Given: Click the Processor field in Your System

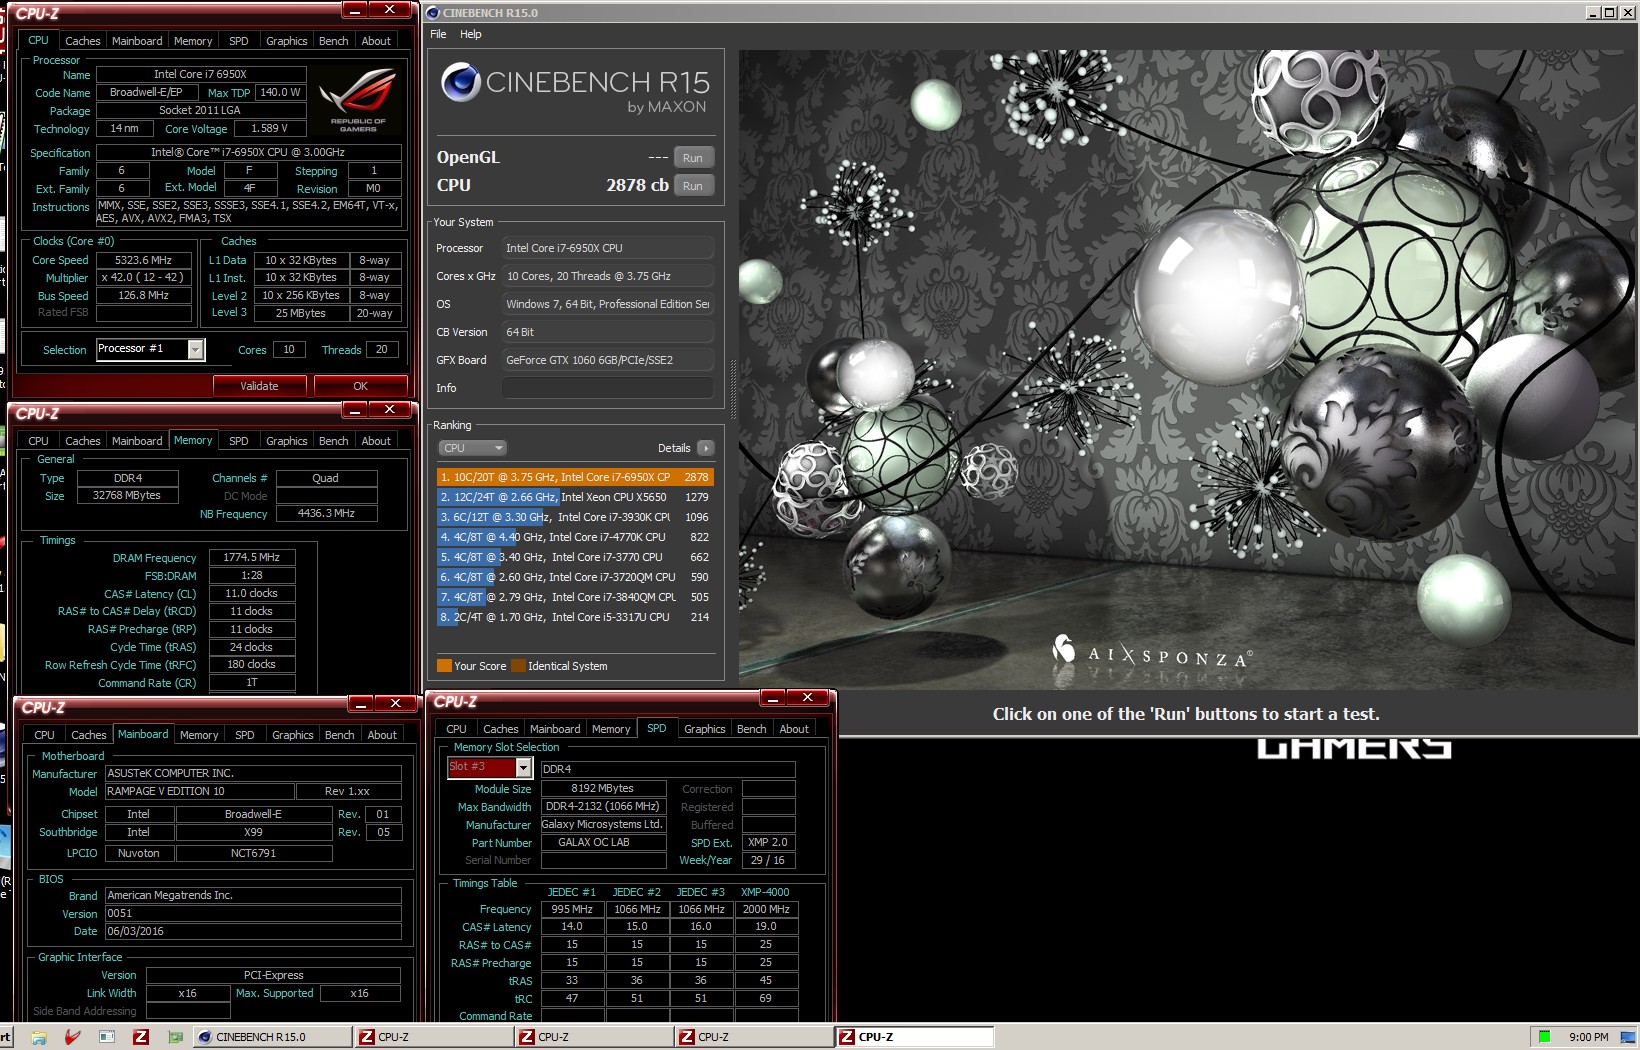Looking at the screenshot, I should tap(607, 248).
